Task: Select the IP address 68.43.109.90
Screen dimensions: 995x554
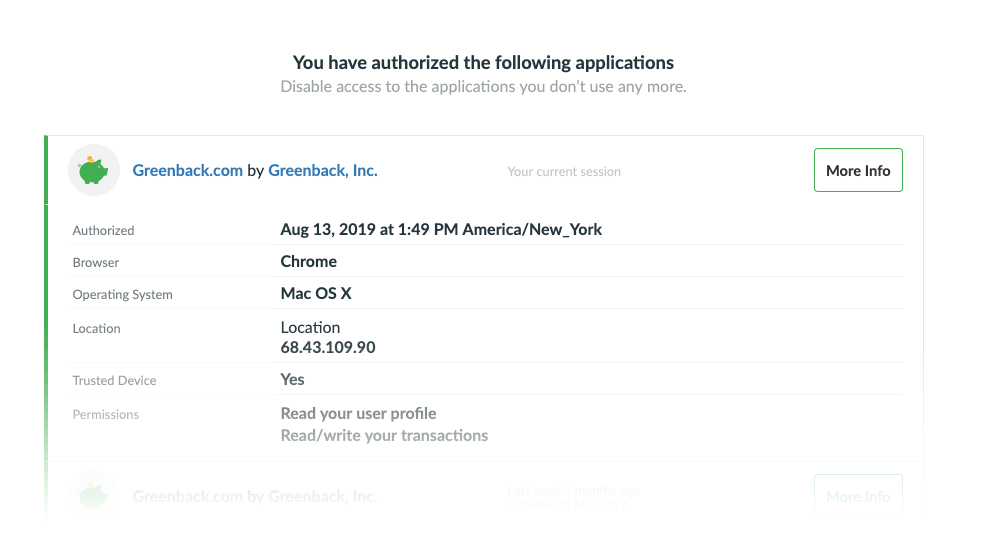Action: (x=328, y=348)
